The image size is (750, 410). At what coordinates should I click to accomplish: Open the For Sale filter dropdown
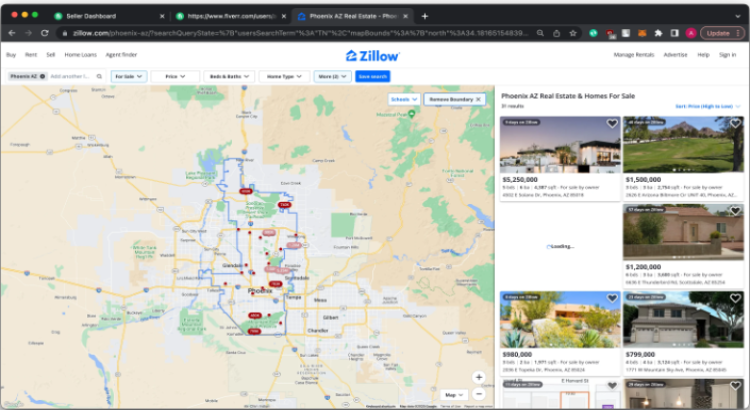tap(129, 76)
